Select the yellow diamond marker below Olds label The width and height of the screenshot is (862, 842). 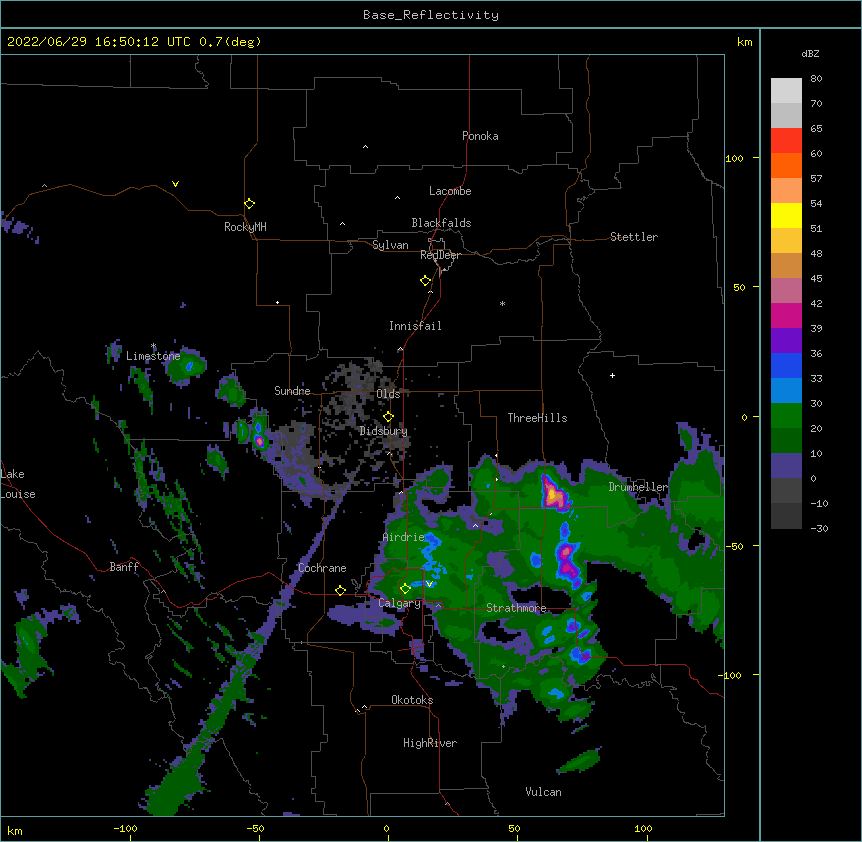pos(388,417)
